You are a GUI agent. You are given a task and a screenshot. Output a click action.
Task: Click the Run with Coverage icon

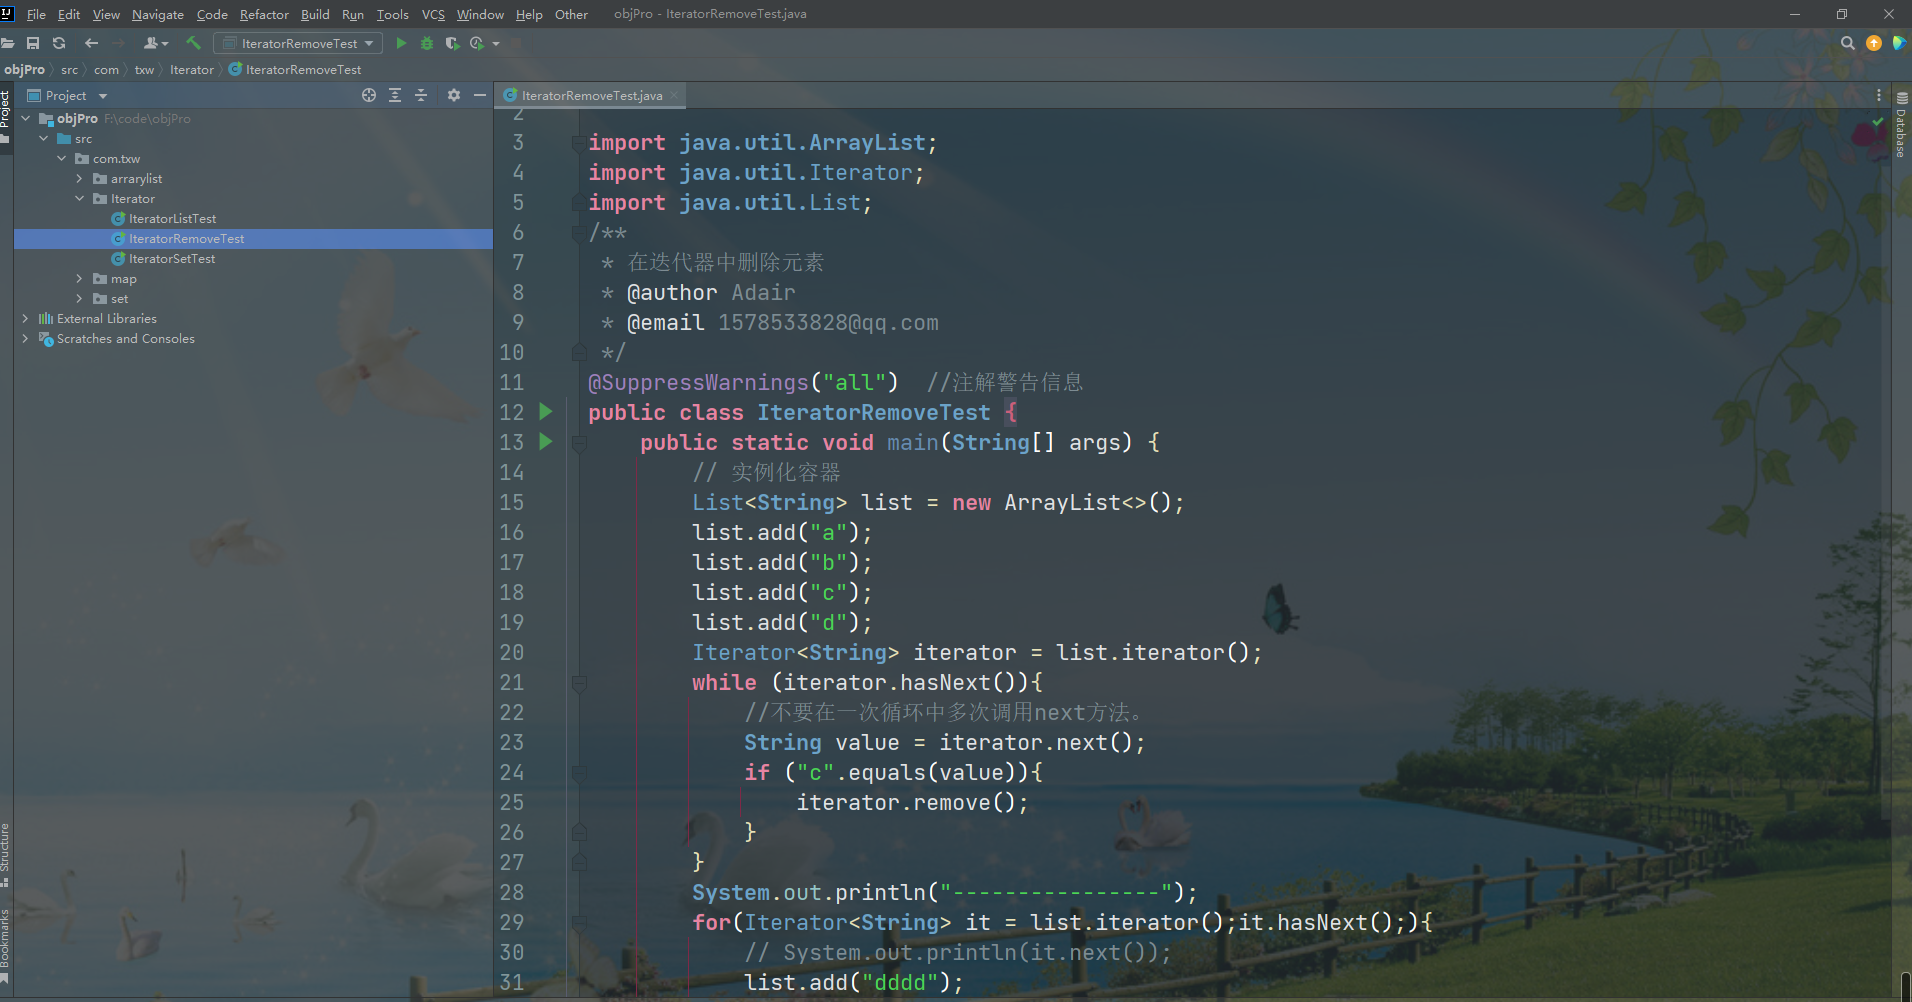(452, 43)
